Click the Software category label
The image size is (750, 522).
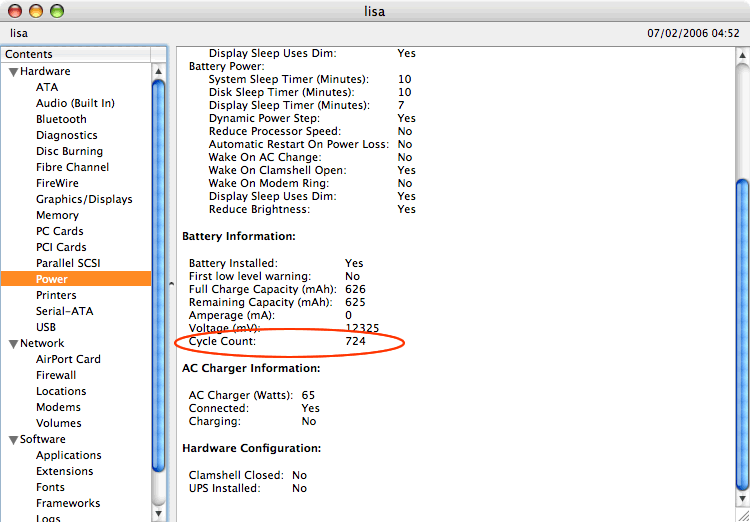click(x=43, y=439)
